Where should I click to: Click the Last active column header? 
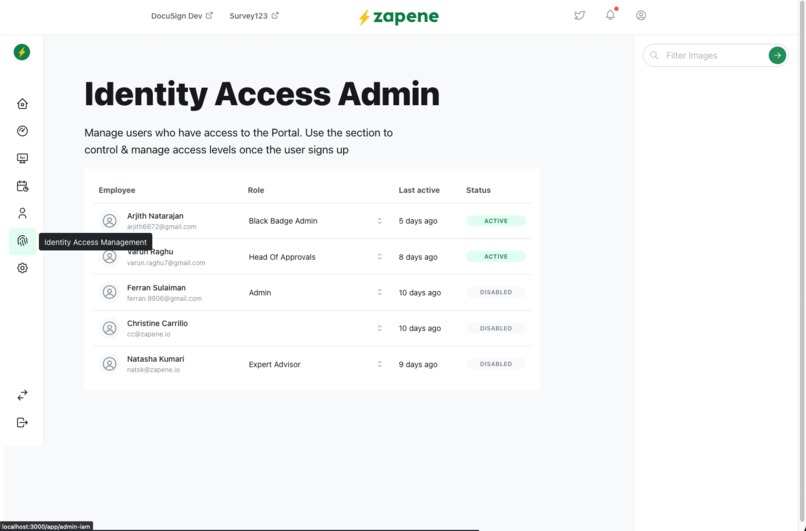coord(419,190)
